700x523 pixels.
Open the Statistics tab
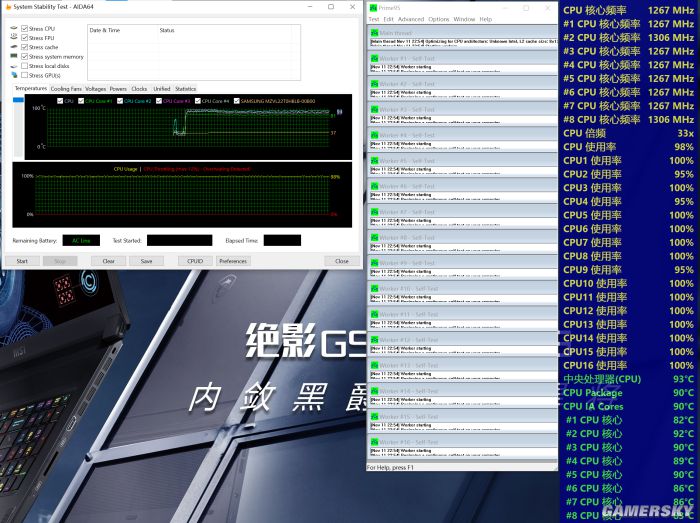click(x=185, y=89)
